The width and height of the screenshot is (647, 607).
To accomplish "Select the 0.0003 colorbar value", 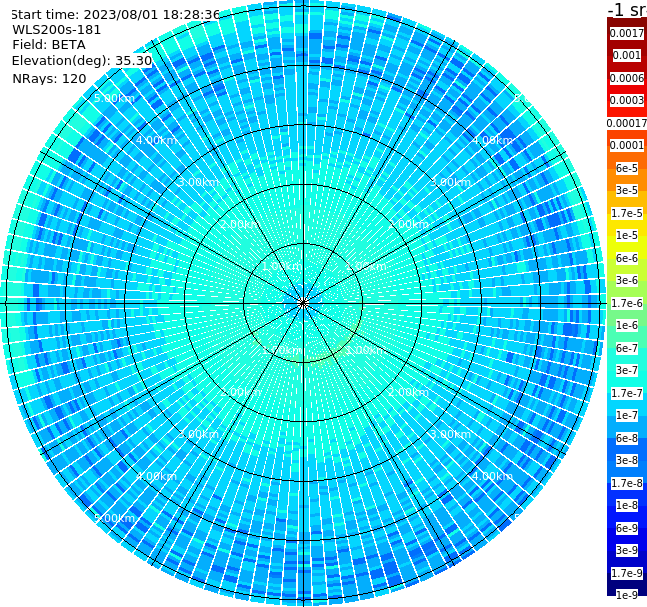I will [x=627, y=101].
